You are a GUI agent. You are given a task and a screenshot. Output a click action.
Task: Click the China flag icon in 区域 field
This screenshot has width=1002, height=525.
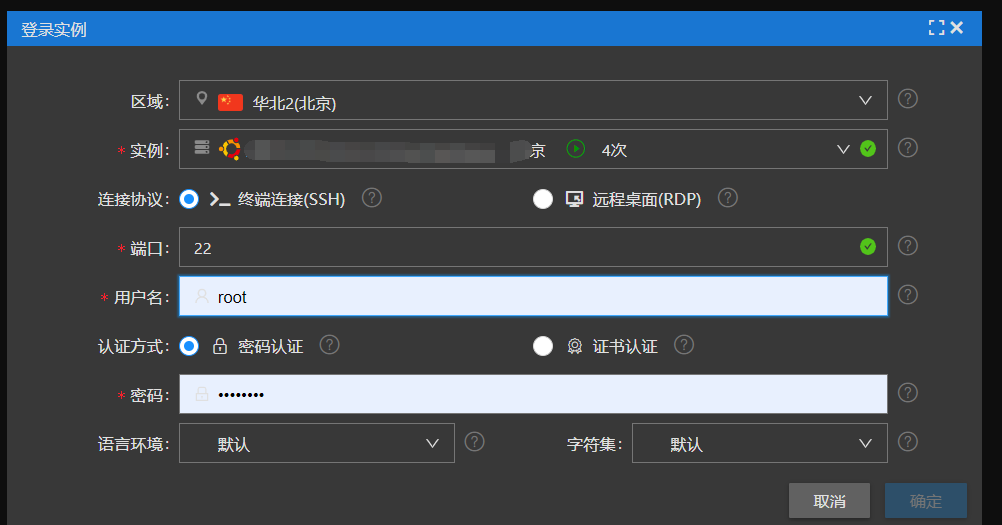(230, 102)
